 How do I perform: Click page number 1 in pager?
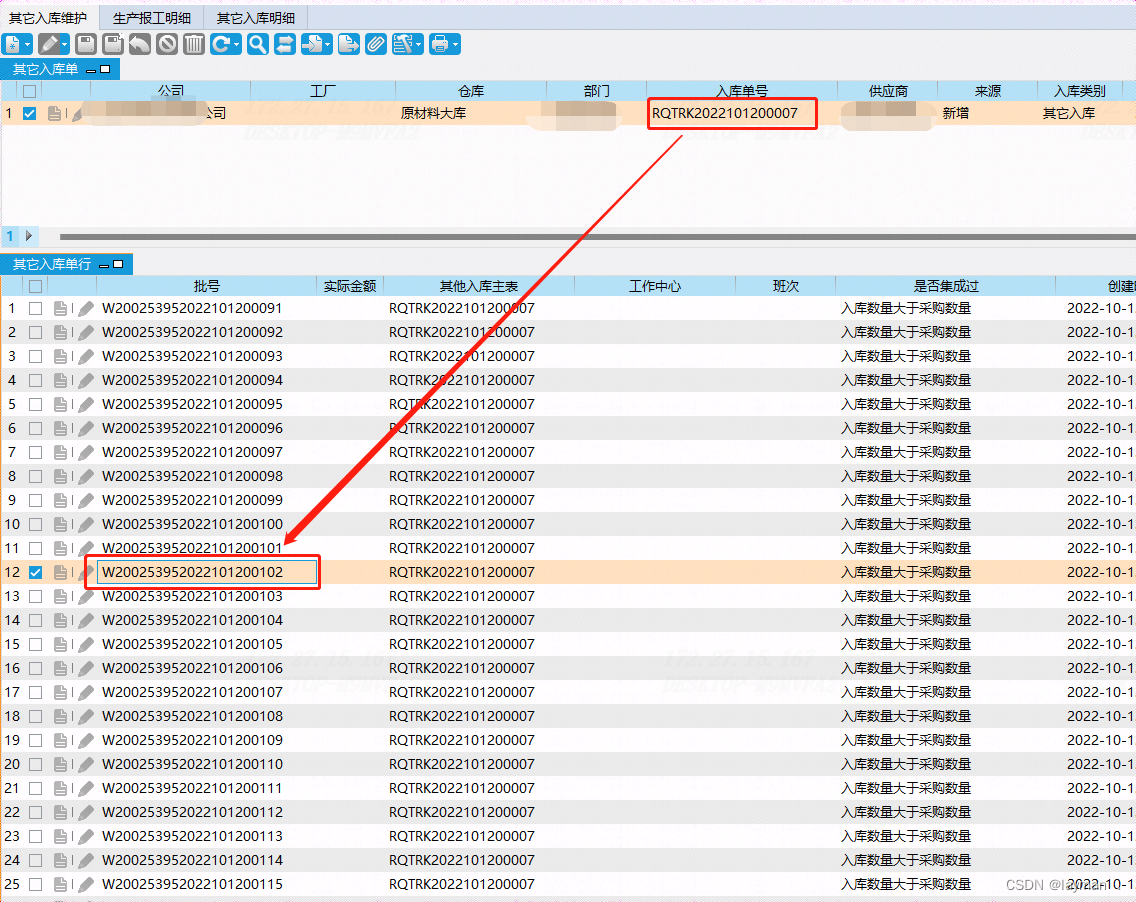(x=10, y=235)
